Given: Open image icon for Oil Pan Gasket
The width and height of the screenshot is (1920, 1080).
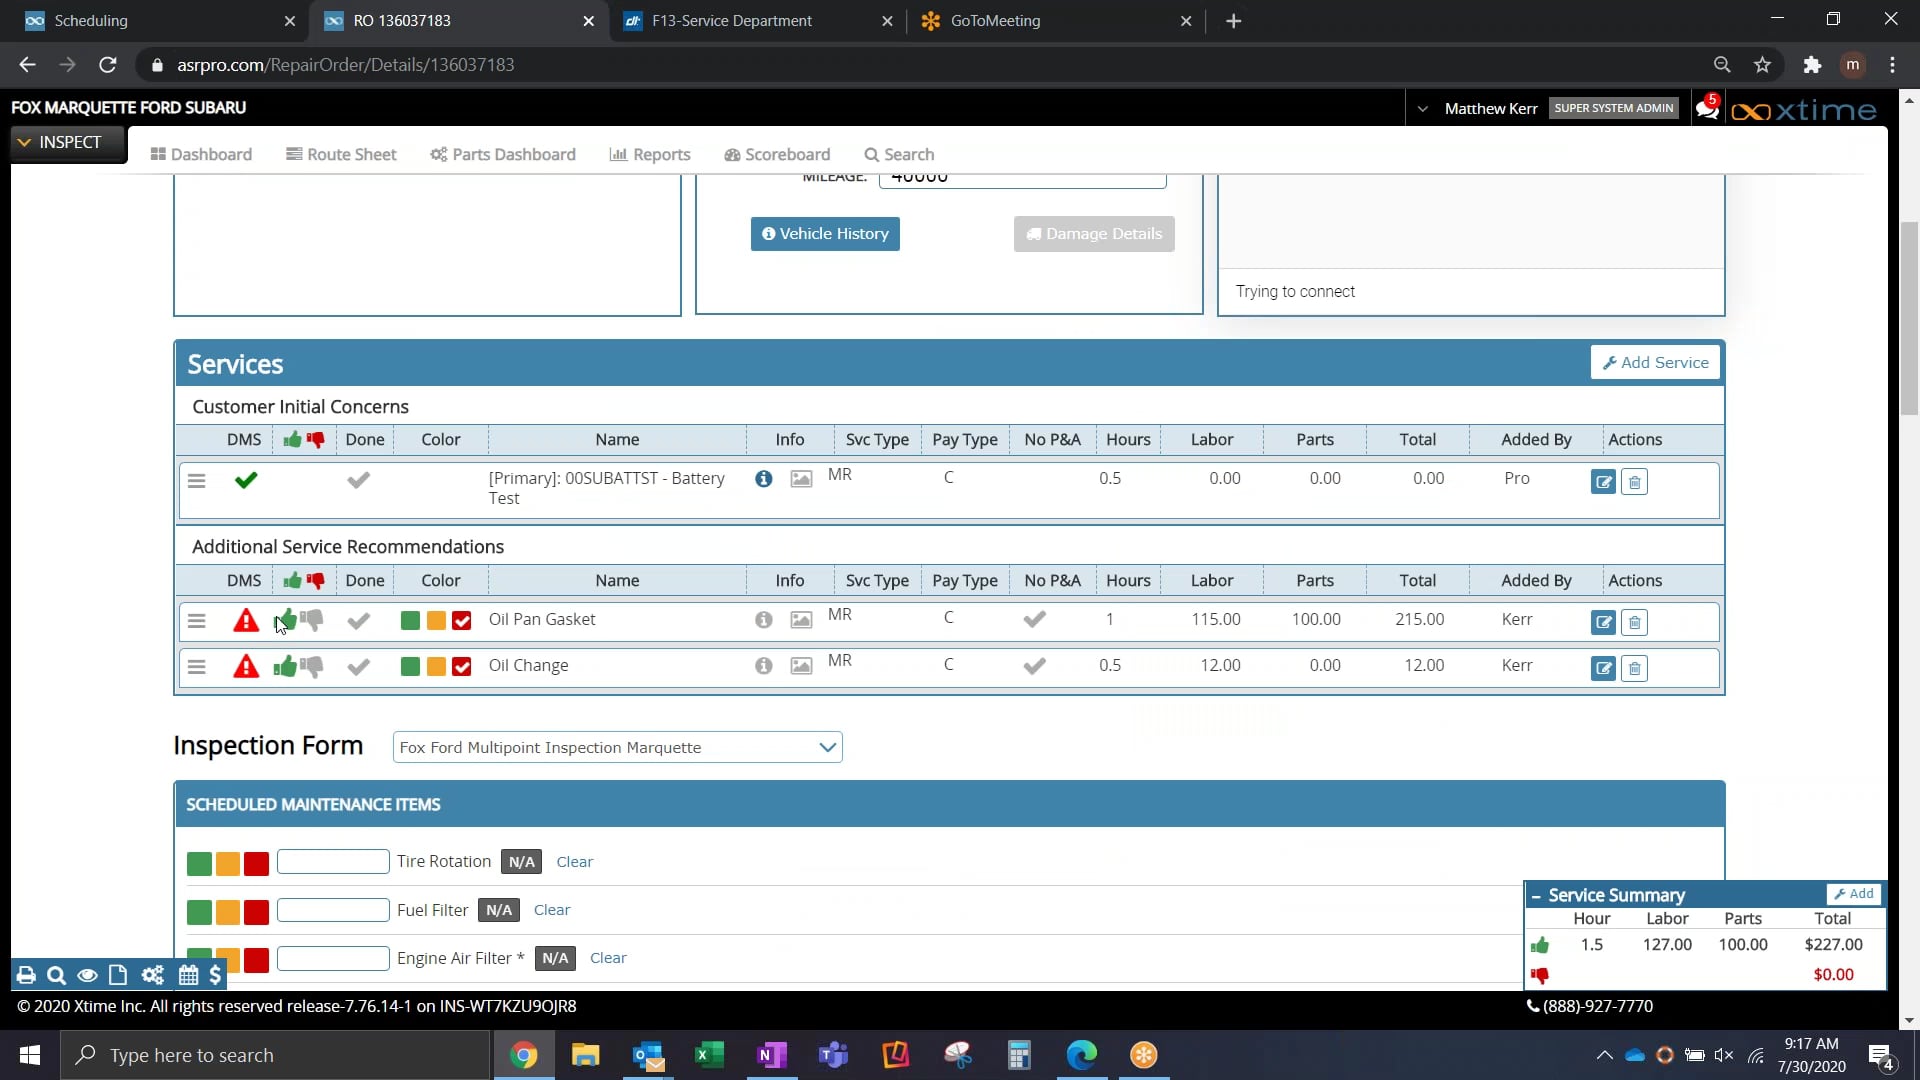Looking at the screenshot, I should click(801, 620).
